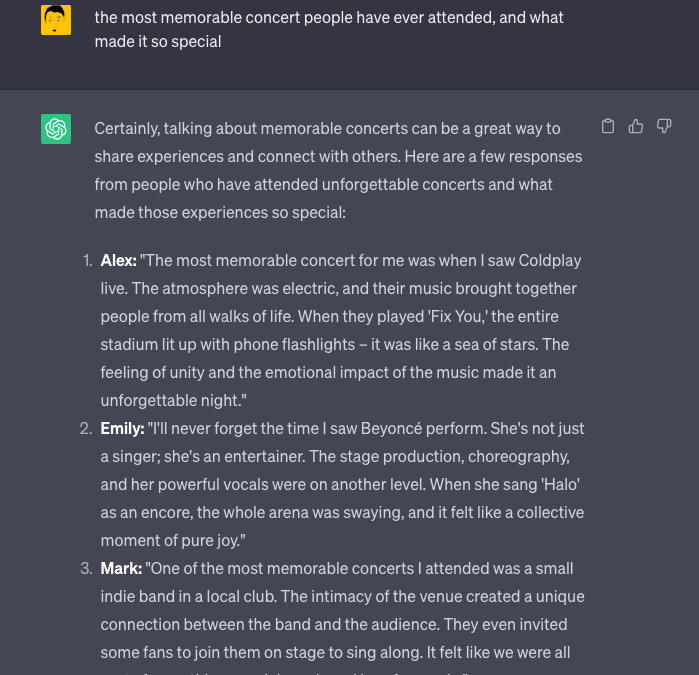The image size is (699, 675).
Task: Click the yellow user avatar
Action: [56, 20]
